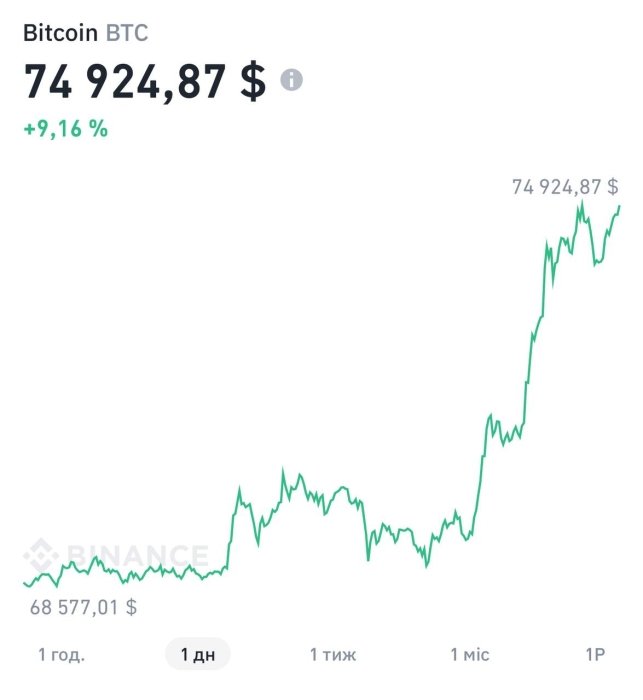Click the leftmost start of the chart line

[24, 583]
